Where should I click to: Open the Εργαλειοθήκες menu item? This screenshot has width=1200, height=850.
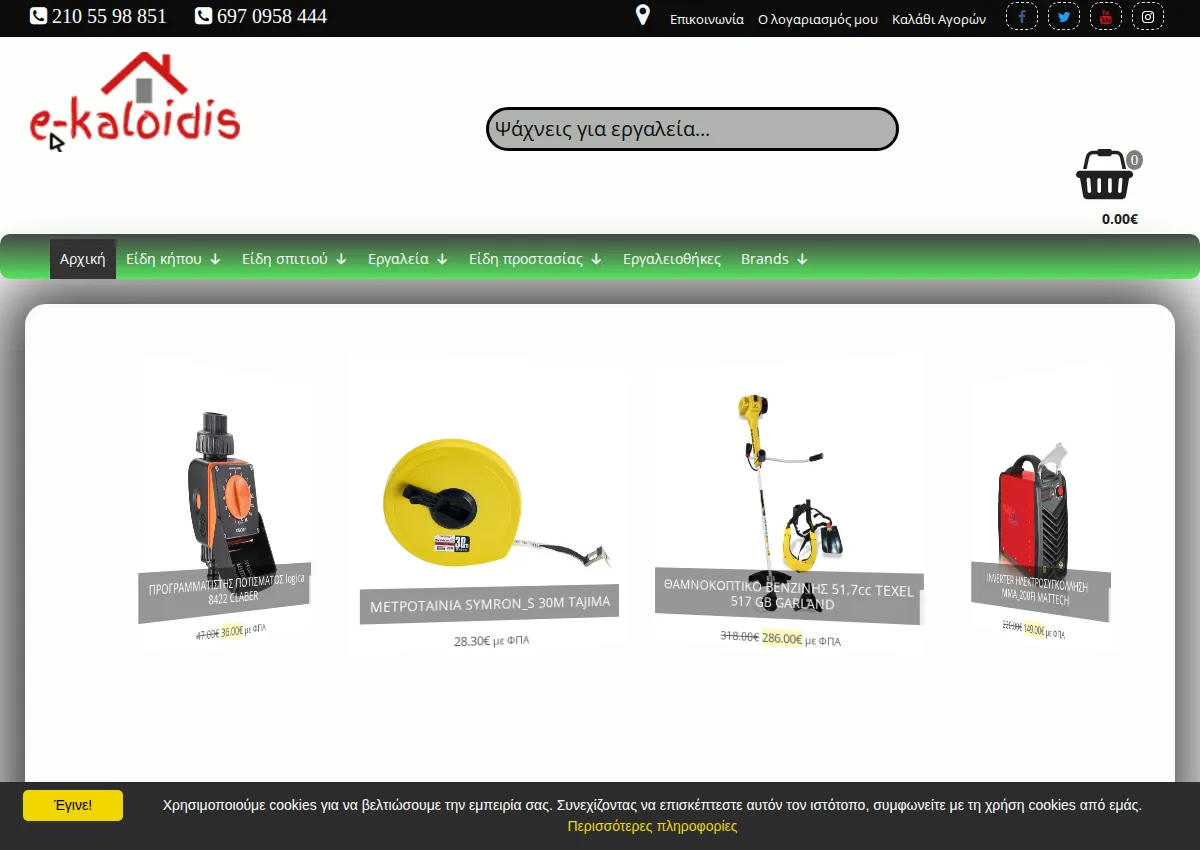click(x=672, y=259)
